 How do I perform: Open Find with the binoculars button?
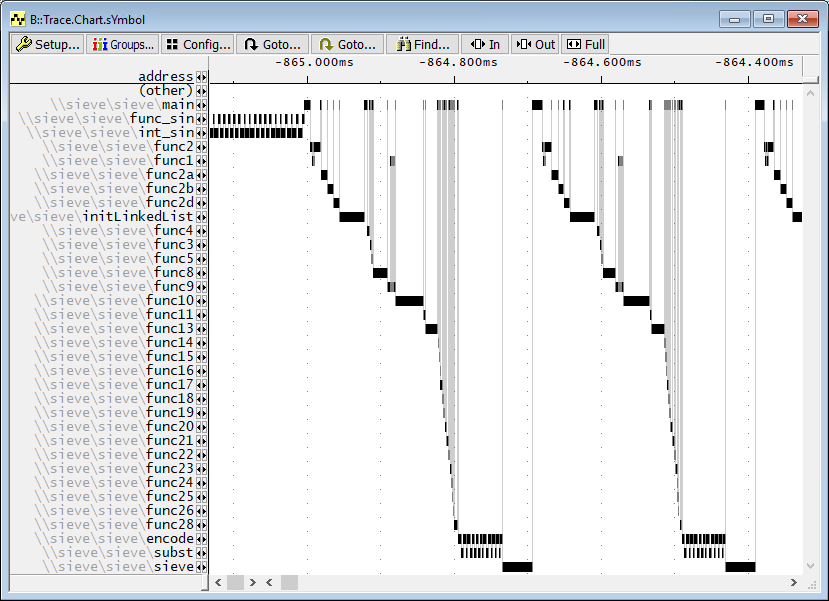422,44
